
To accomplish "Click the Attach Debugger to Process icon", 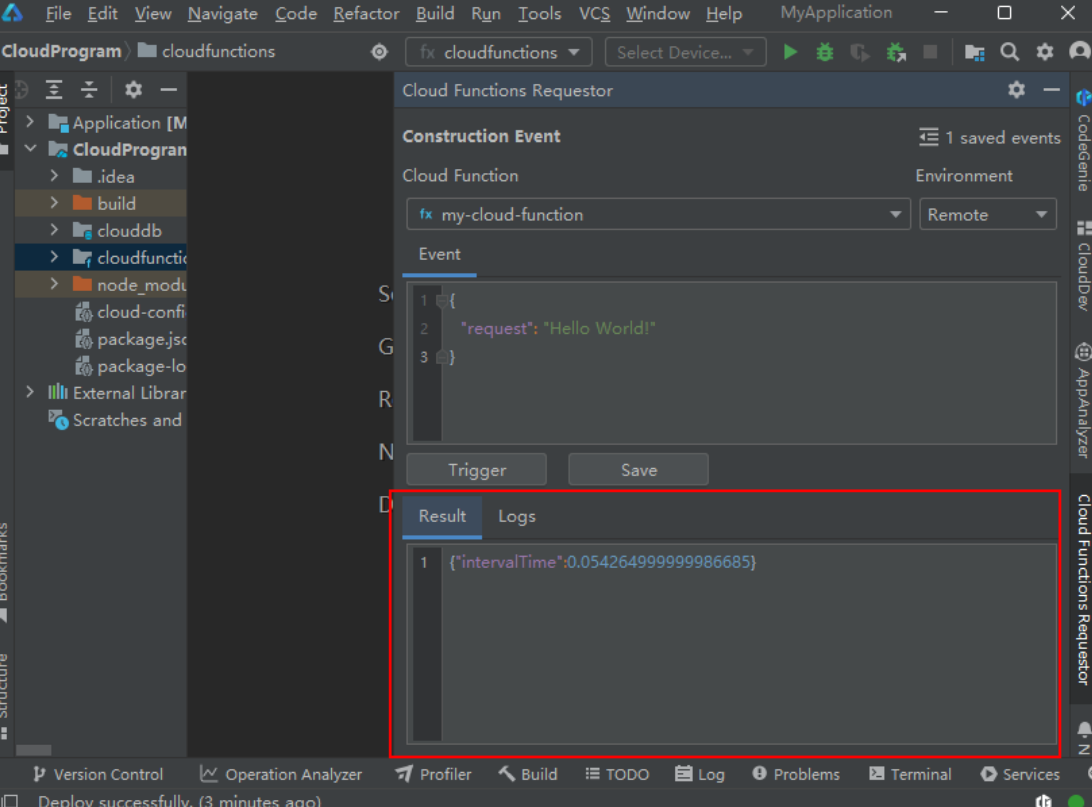I will pyautogui.click(x=896, y=52).
